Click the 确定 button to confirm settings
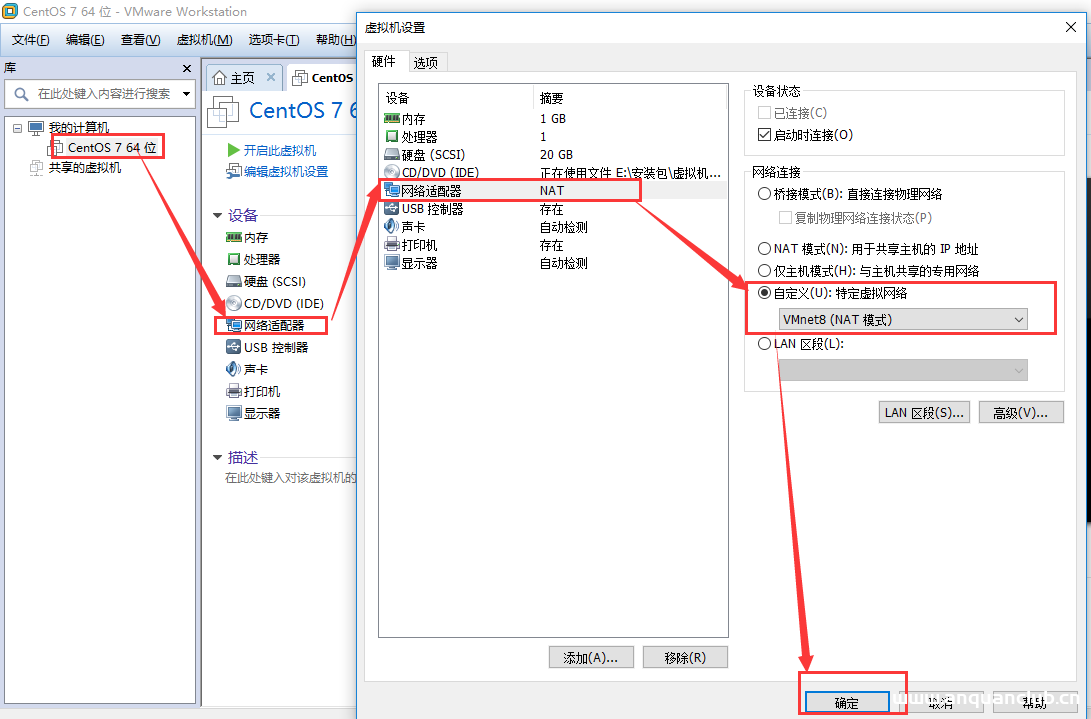 (846, 701)
